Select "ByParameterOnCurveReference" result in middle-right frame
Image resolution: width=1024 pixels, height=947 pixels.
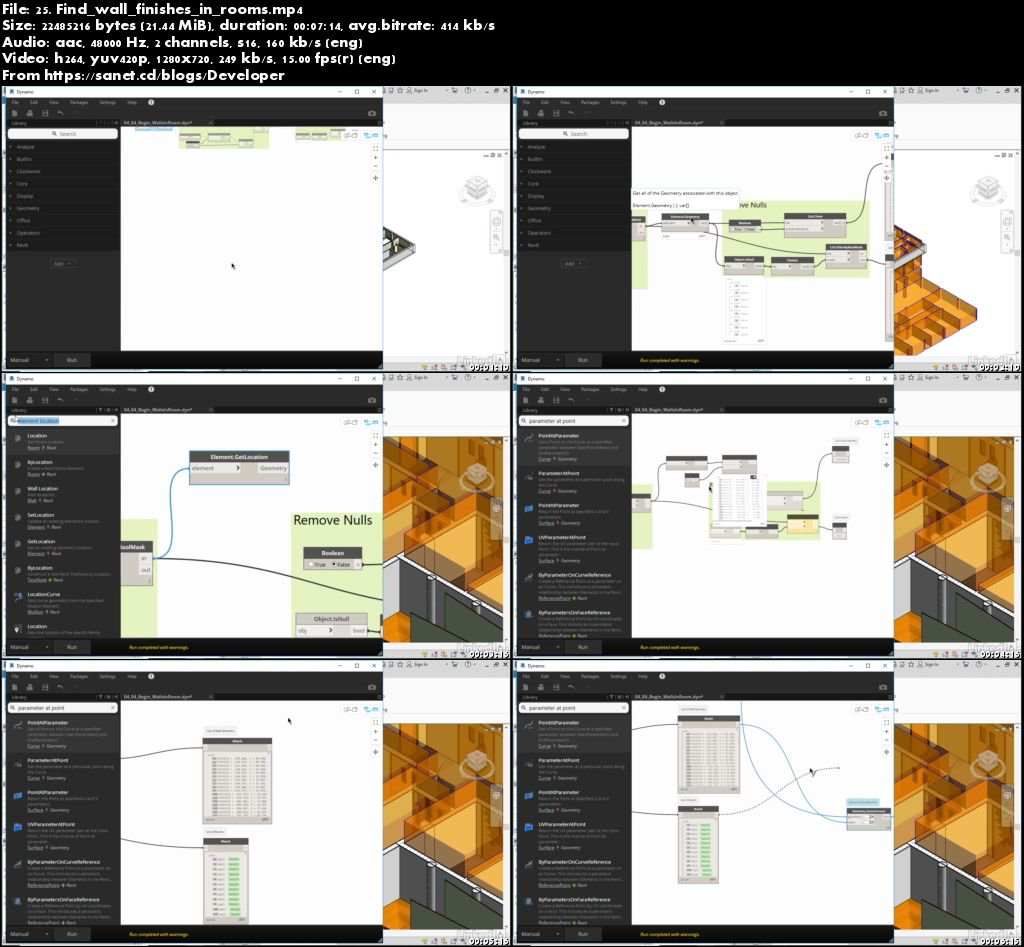pyautogui.click(x=575, y=575)
